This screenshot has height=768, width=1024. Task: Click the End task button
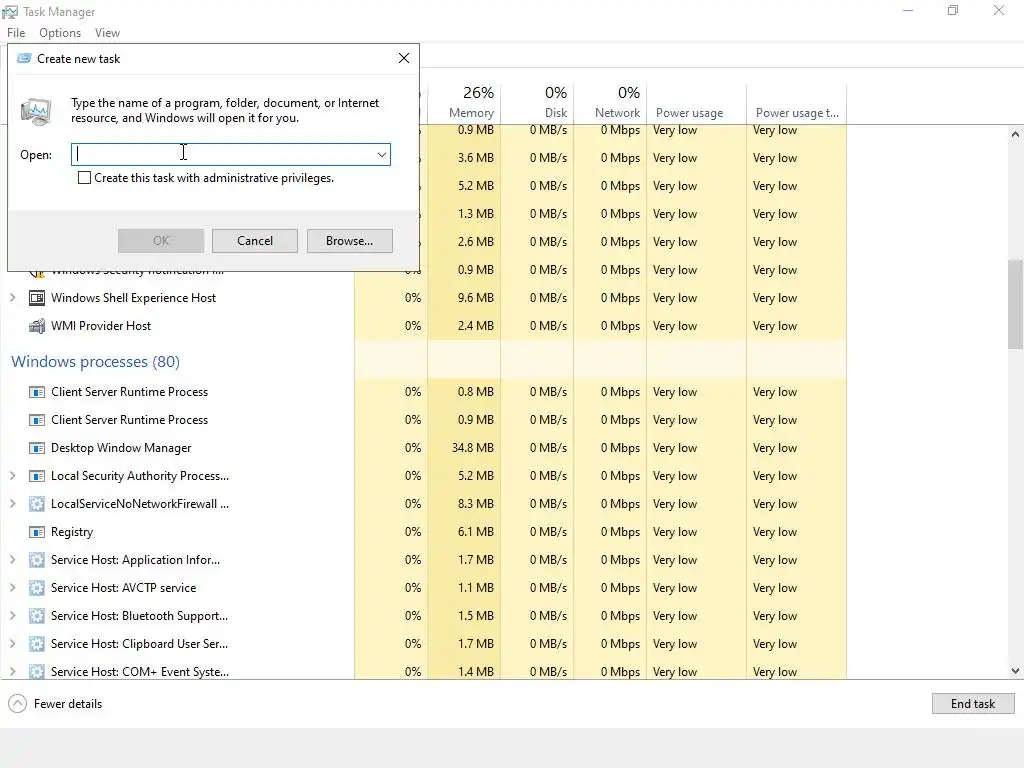click(973, 704)
